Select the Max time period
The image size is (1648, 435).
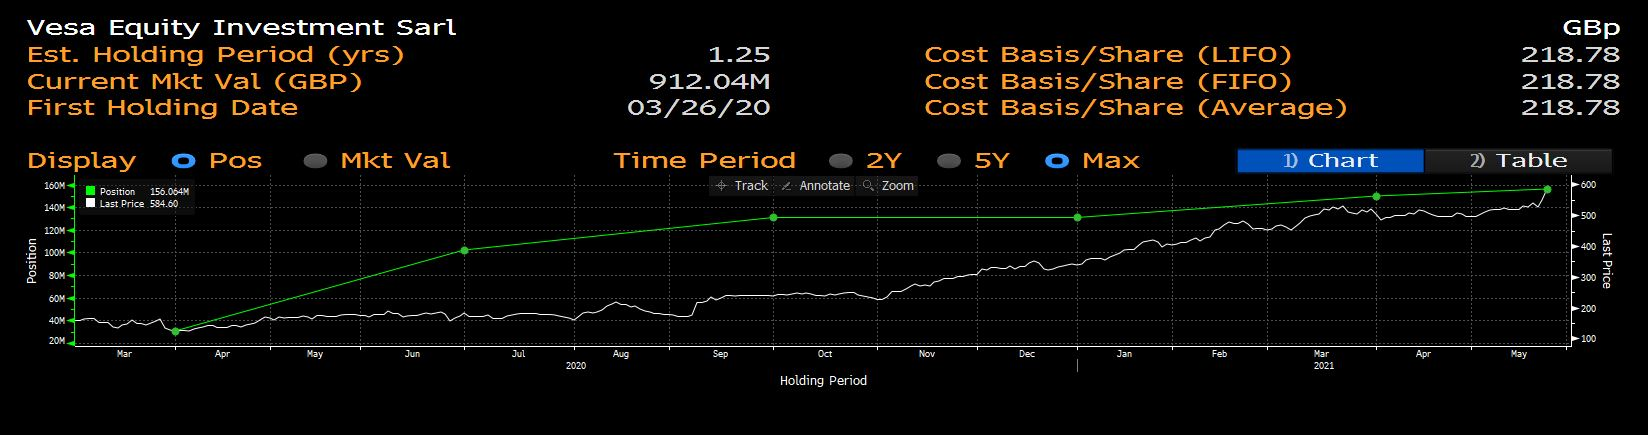1056,161
